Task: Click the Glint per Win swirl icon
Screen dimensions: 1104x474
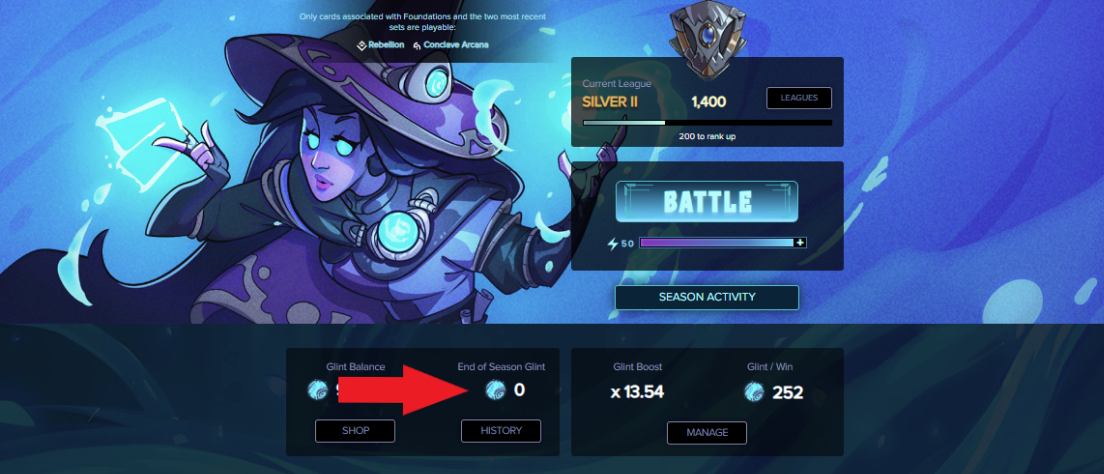Action: 754,392
